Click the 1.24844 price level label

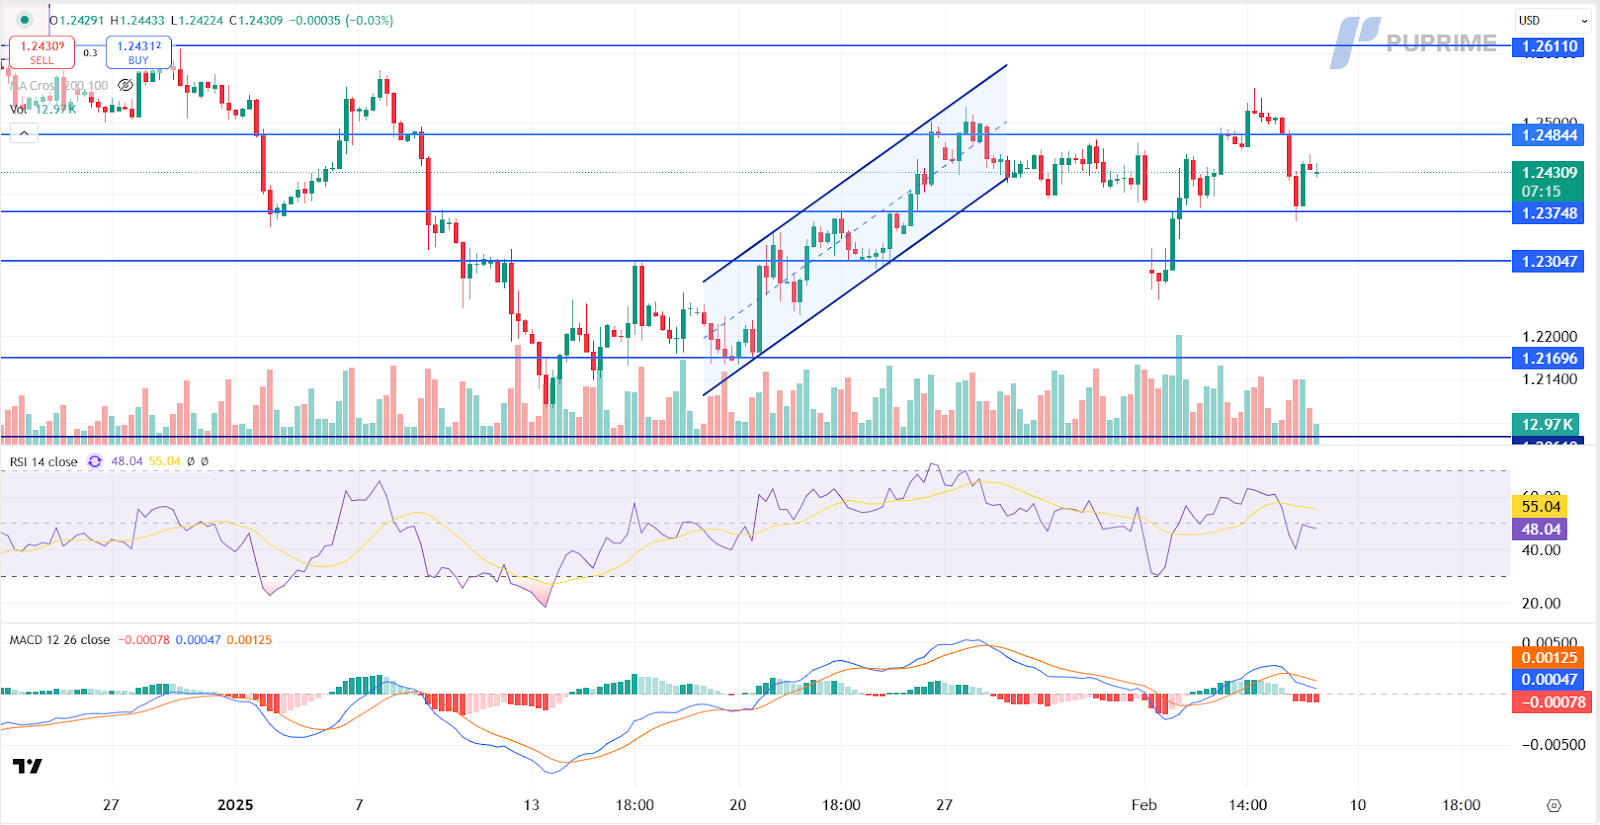point(1549,135)
